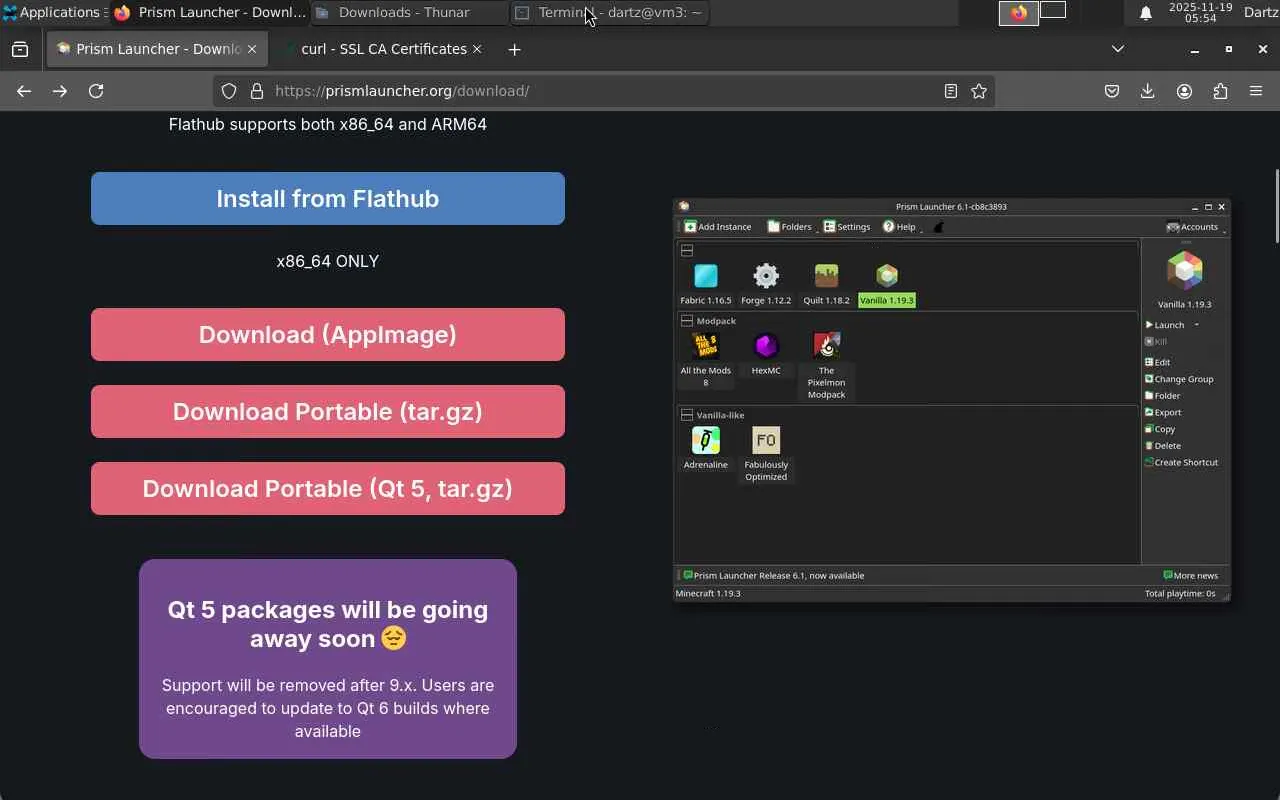Screen dimensions: 1280x800
Task: Expand the list all tabs dropdown
Action: tap(1118, 49)
